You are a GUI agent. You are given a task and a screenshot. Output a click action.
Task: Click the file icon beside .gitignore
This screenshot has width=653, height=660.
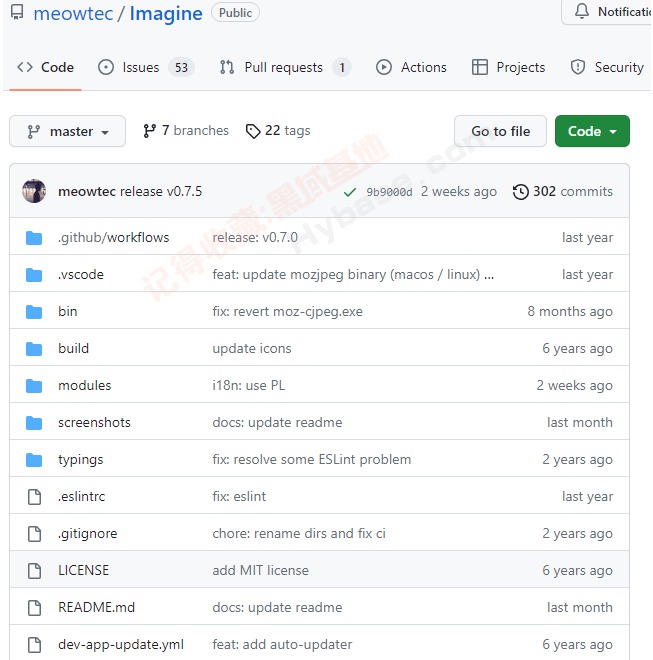coord(34,534)
